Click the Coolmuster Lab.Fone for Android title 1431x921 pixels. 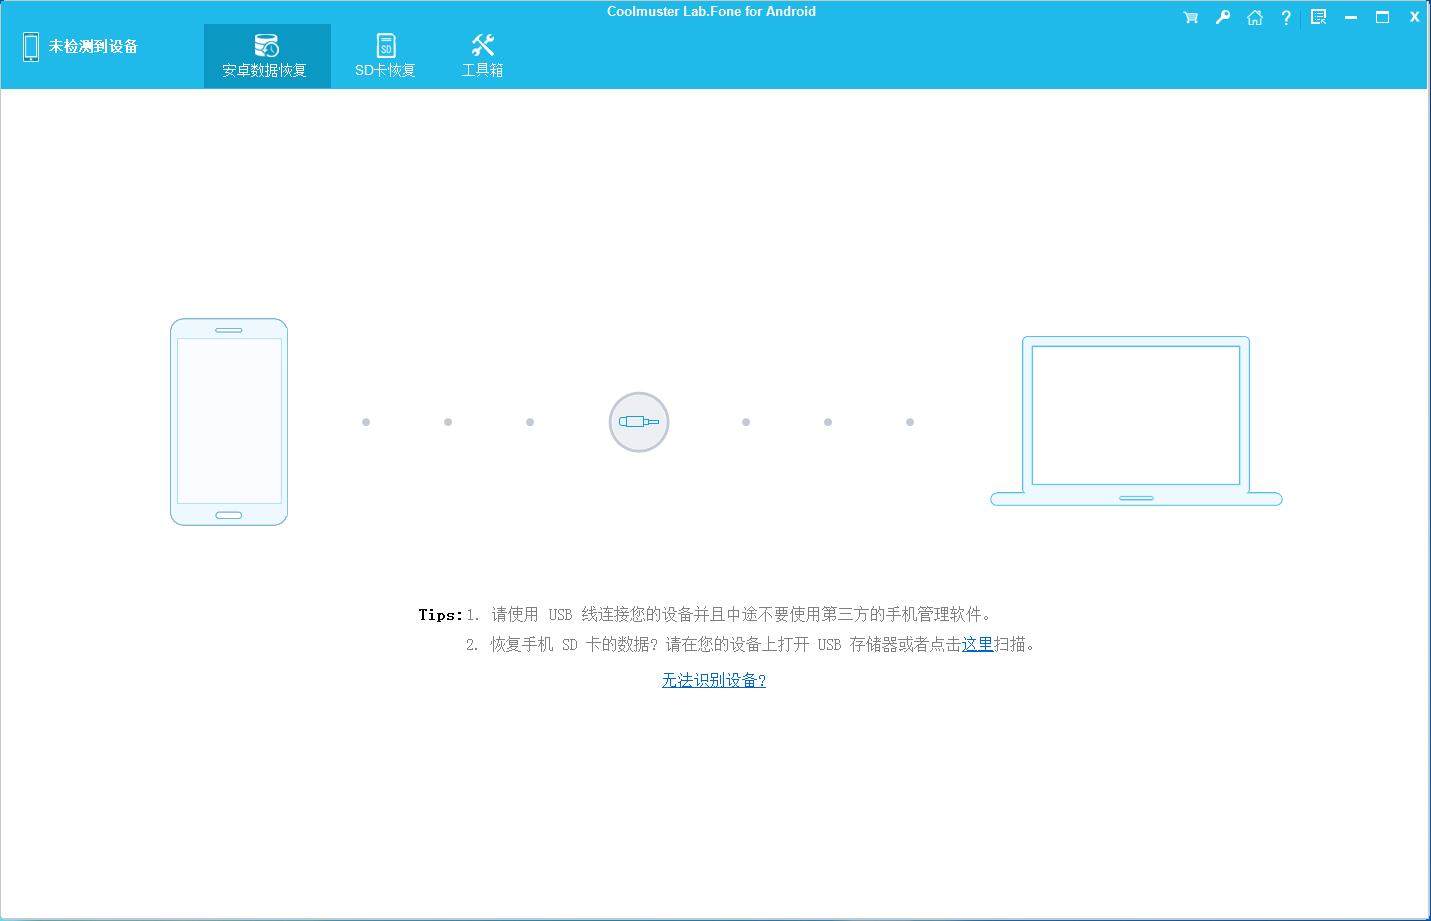(x=711, y=11)
